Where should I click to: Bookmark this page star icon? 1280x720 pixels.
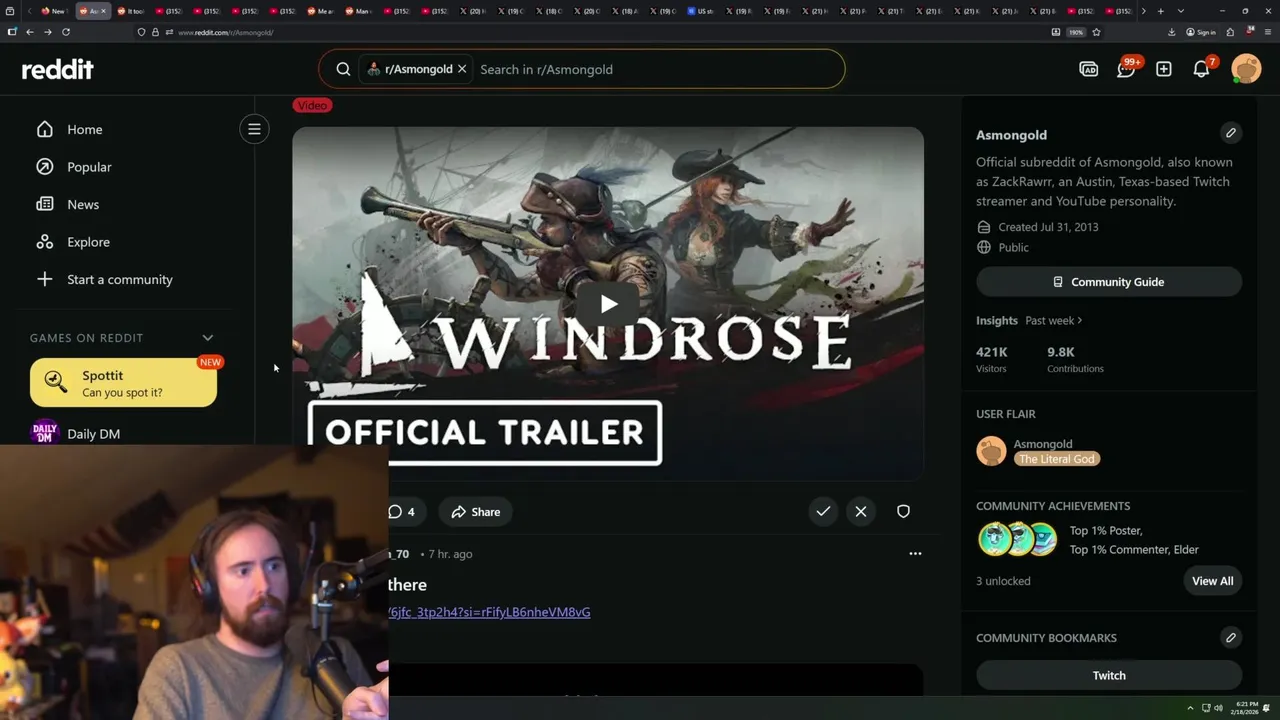tap(1096, 32)
